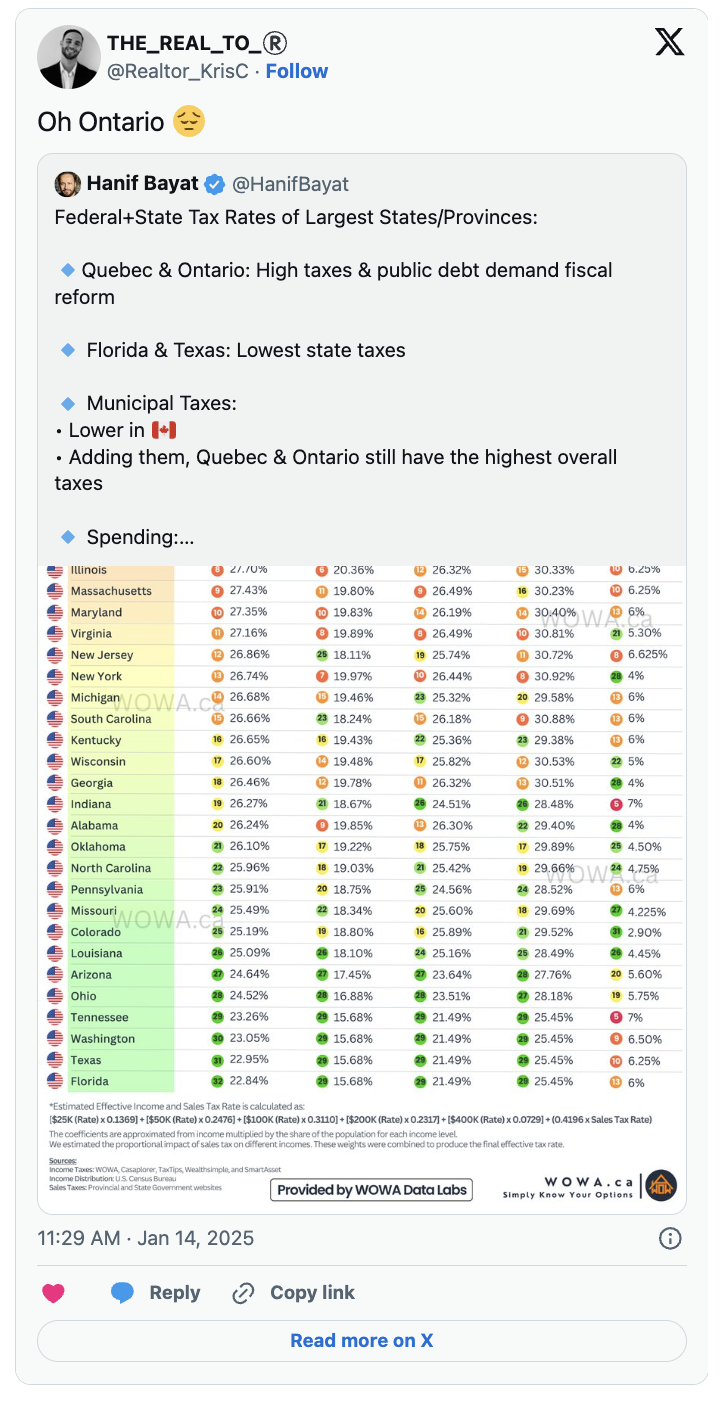Like the tweet with heart icon
Viewport: 722px width, 1404px height.
pyautogui.click(x=54, y=1293)
